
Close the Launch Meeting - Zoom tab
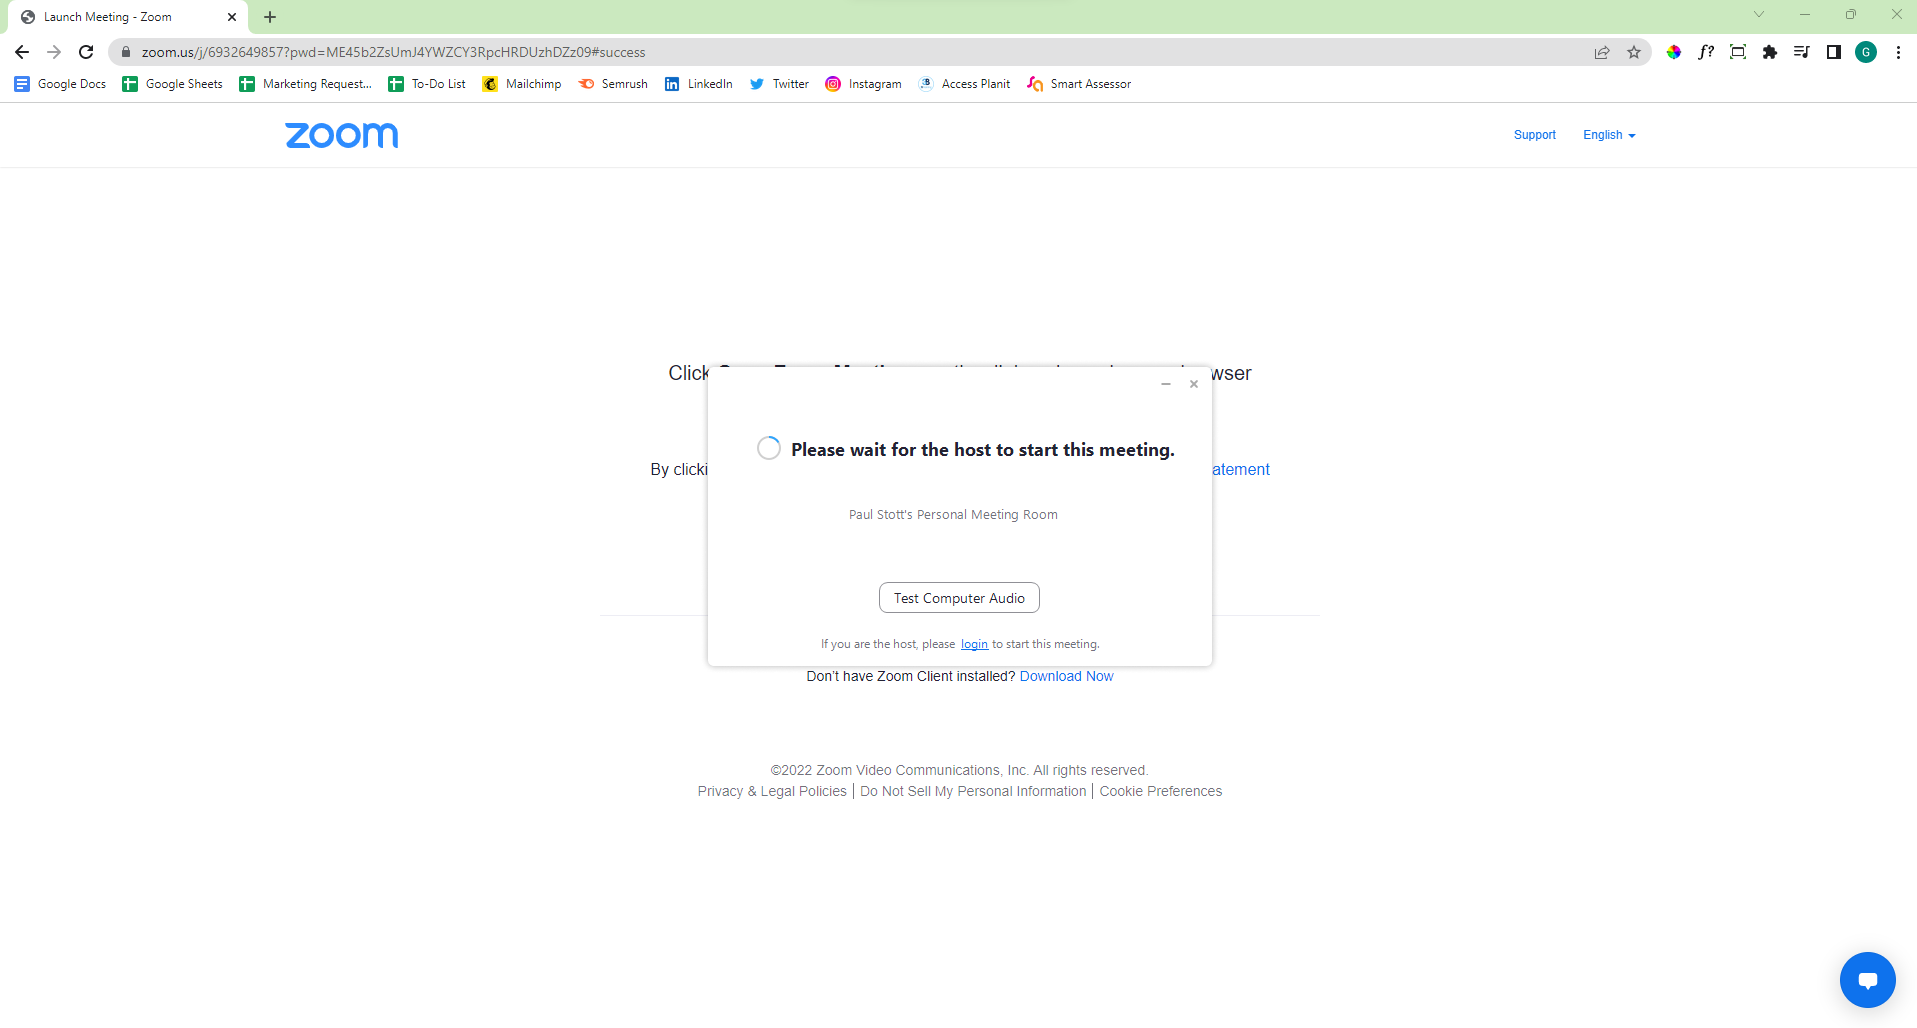point(232,17)
